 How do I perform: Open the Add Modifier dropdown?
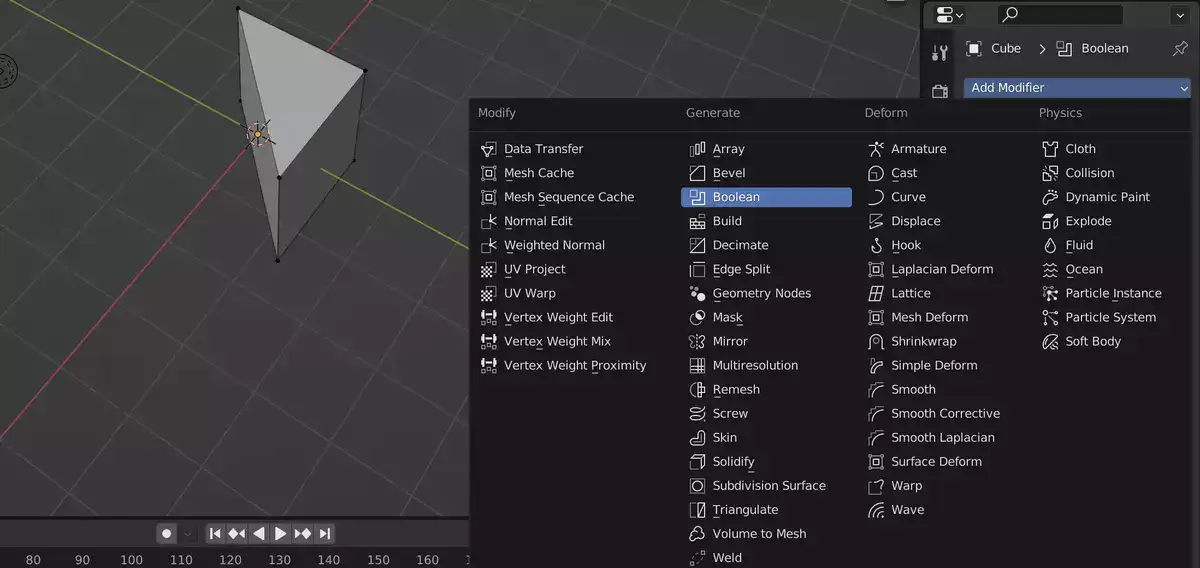click(x=1077, y=88)
